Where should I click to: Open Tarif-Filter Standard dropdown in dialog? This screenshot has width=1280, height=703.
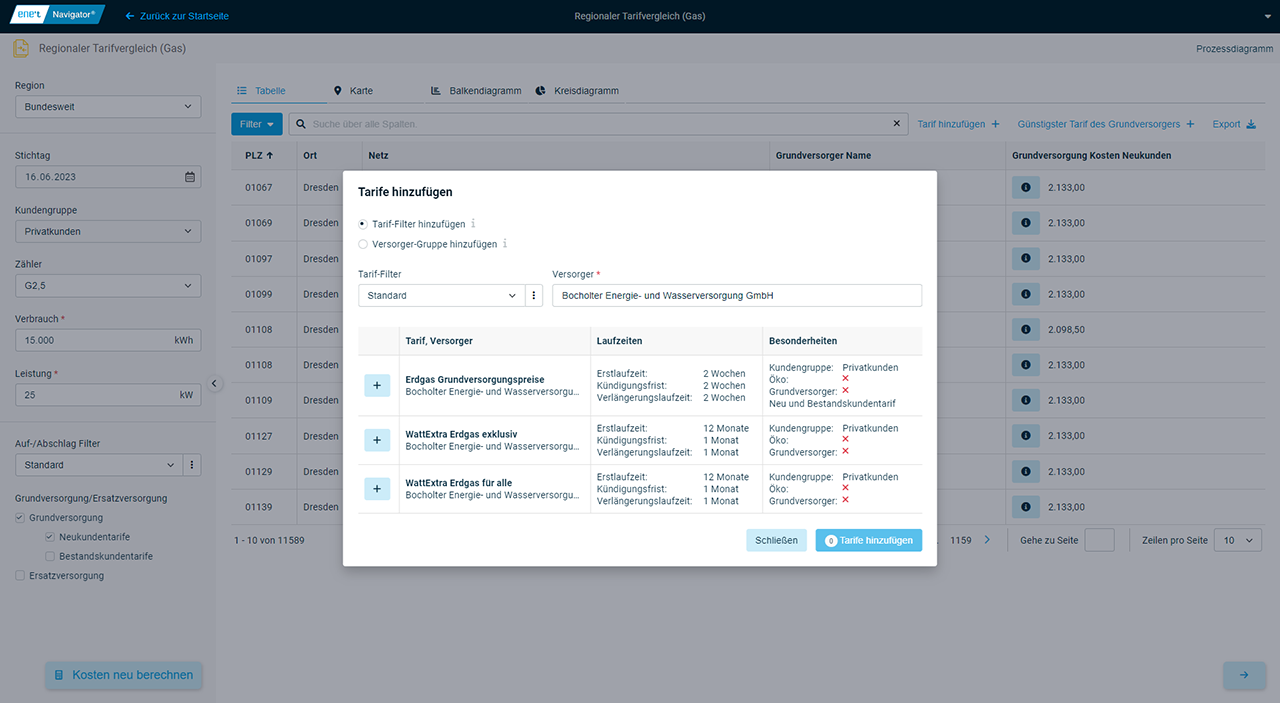click(441, 296)
